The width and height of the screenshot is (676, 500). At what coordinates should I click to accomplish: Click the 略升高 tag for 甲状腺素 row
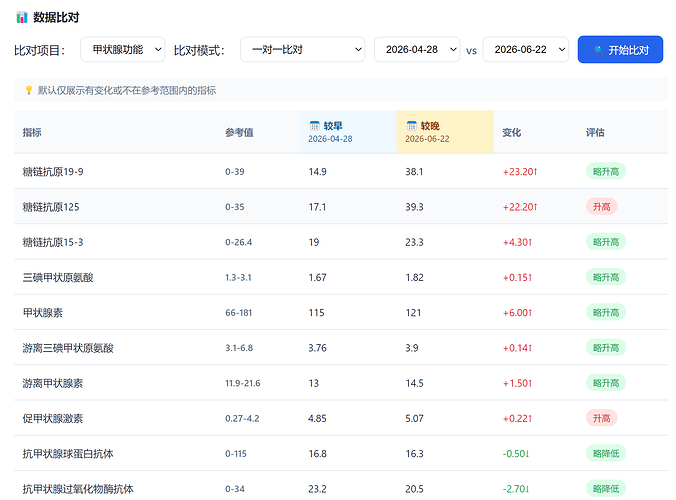[606, 312]
